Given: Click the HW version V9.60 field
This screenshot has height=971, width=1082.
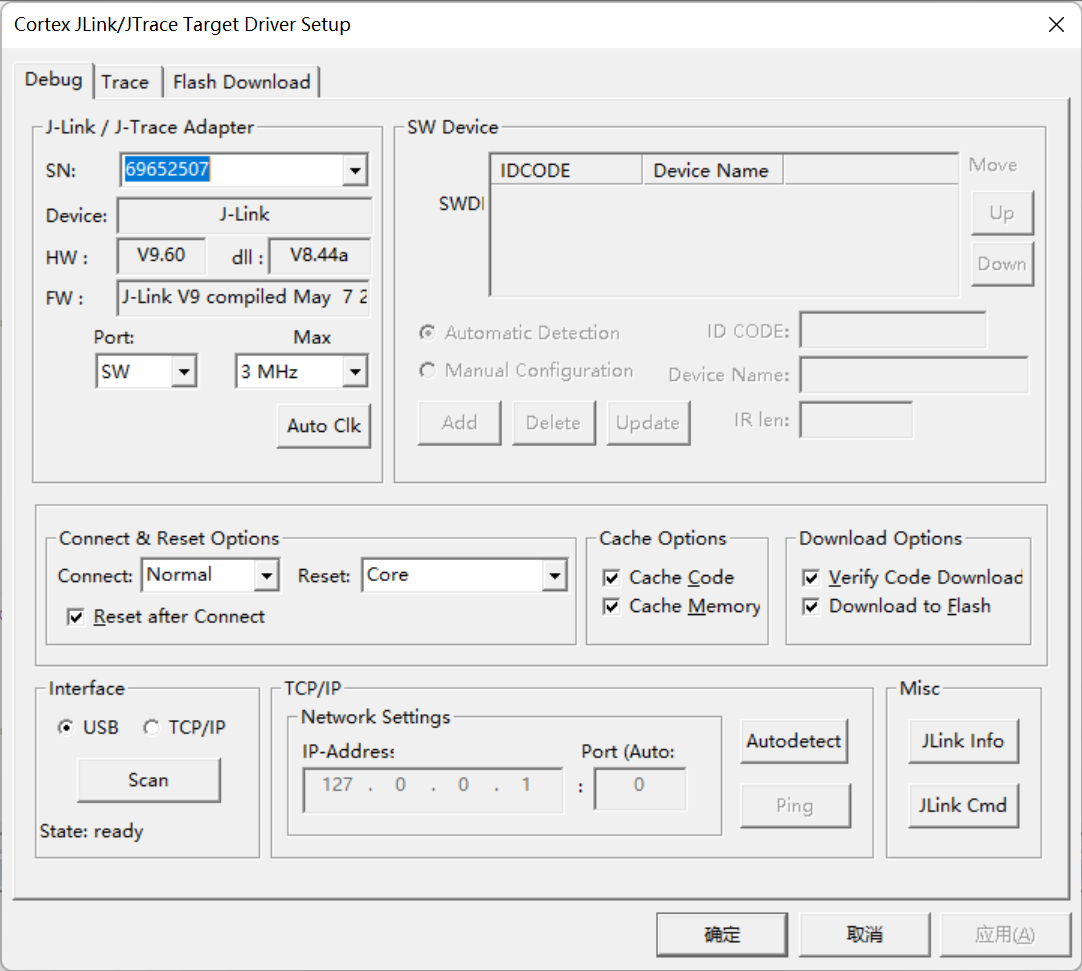Looking at the screenshot, I should 161,256.
